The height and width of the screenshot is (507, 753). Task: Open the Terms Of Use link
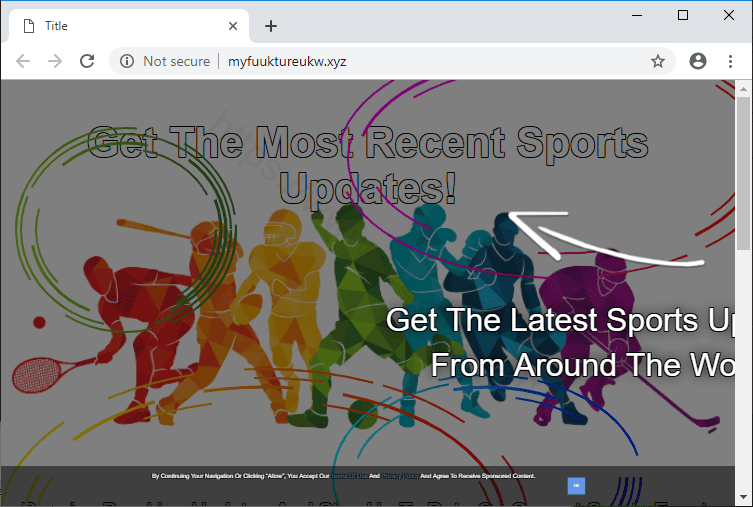(x=349, y=476)
